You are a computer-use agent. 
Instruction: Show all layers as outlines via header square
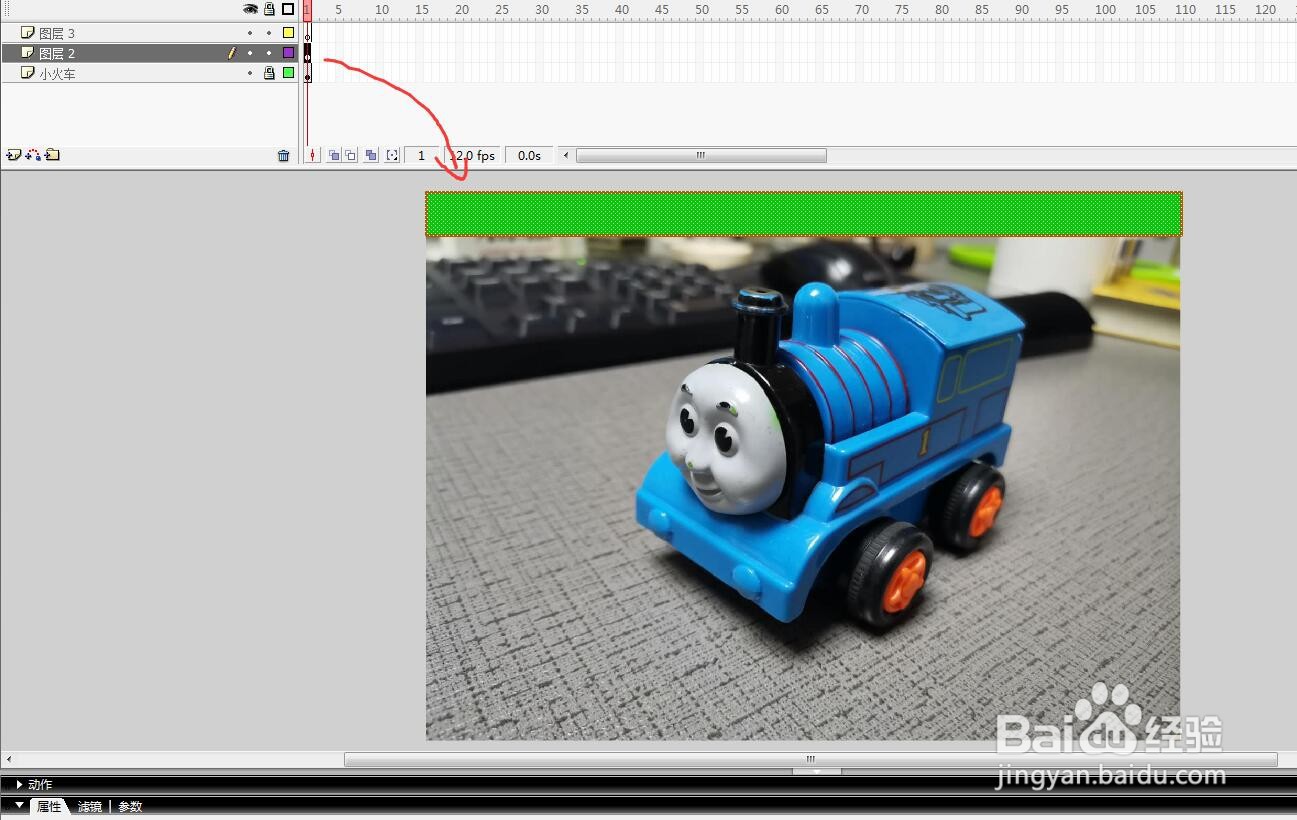pyautogui.click(x=288, y=9)
